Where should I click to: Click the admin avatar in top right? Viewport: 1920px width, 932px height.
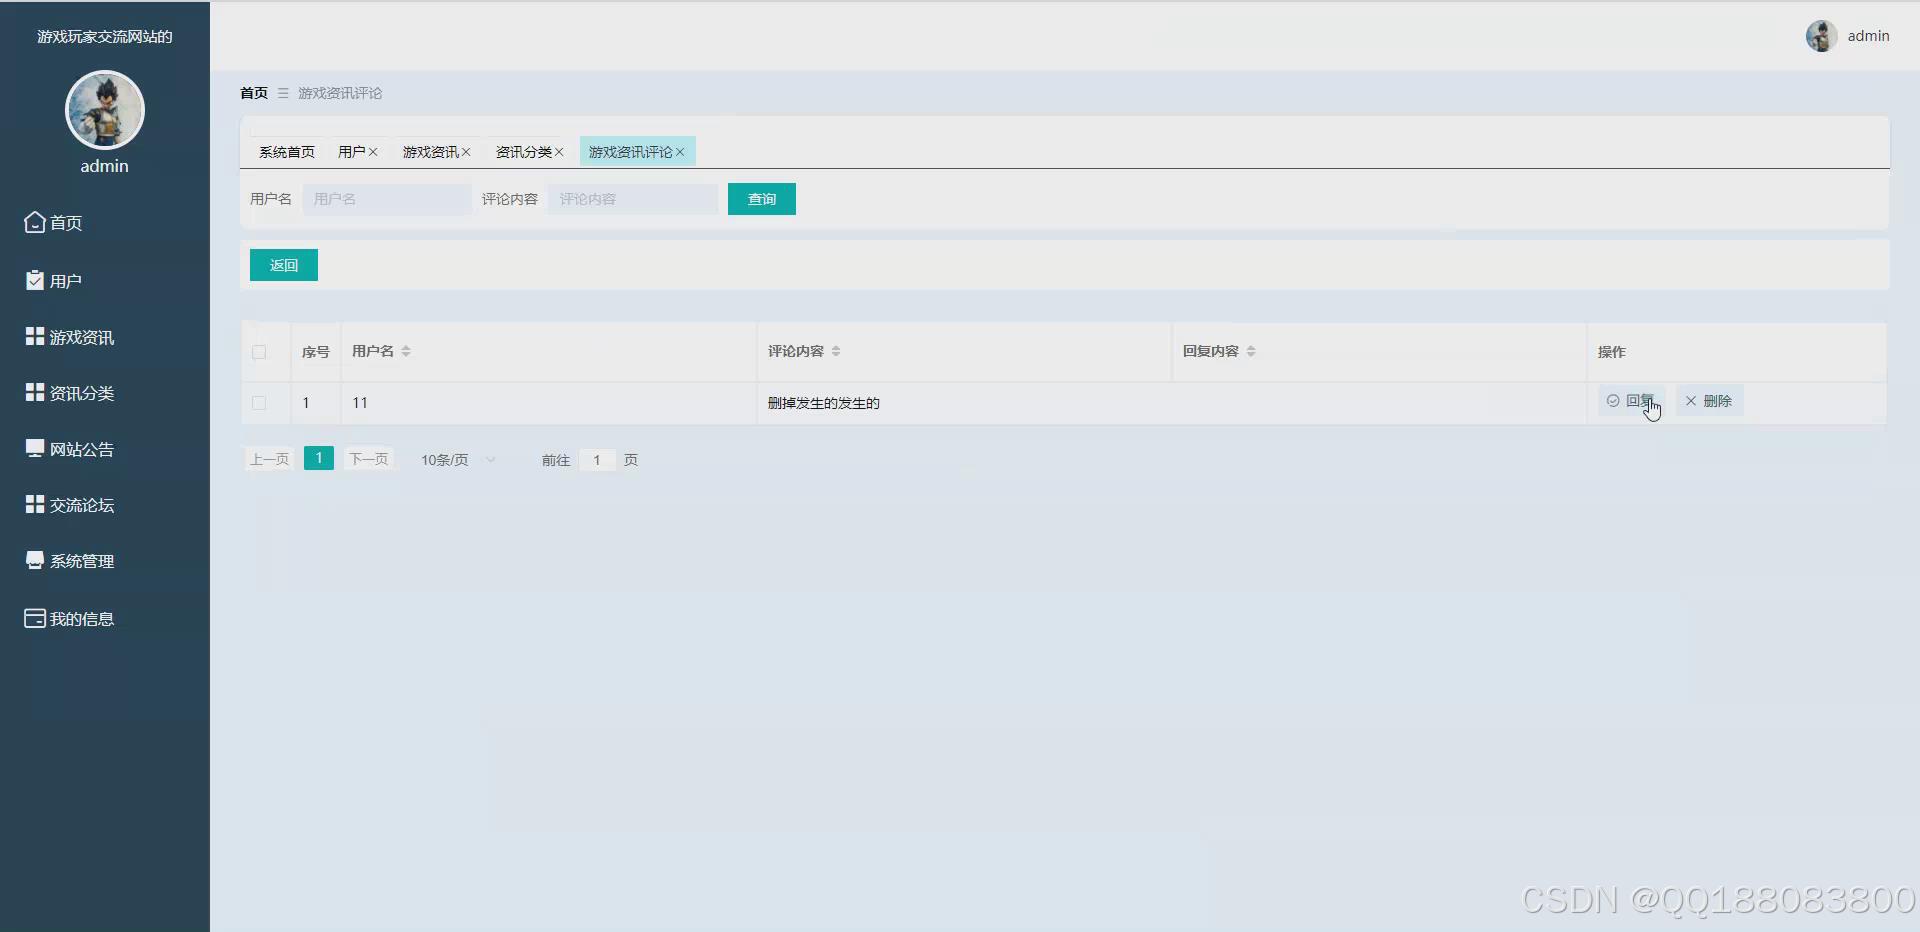tap(1822, 35)
